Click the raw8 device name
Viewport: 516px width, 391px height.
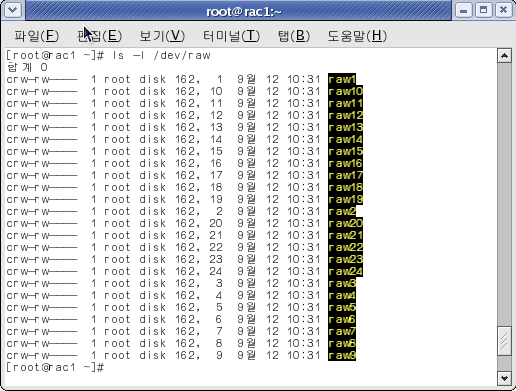point(342,343)
